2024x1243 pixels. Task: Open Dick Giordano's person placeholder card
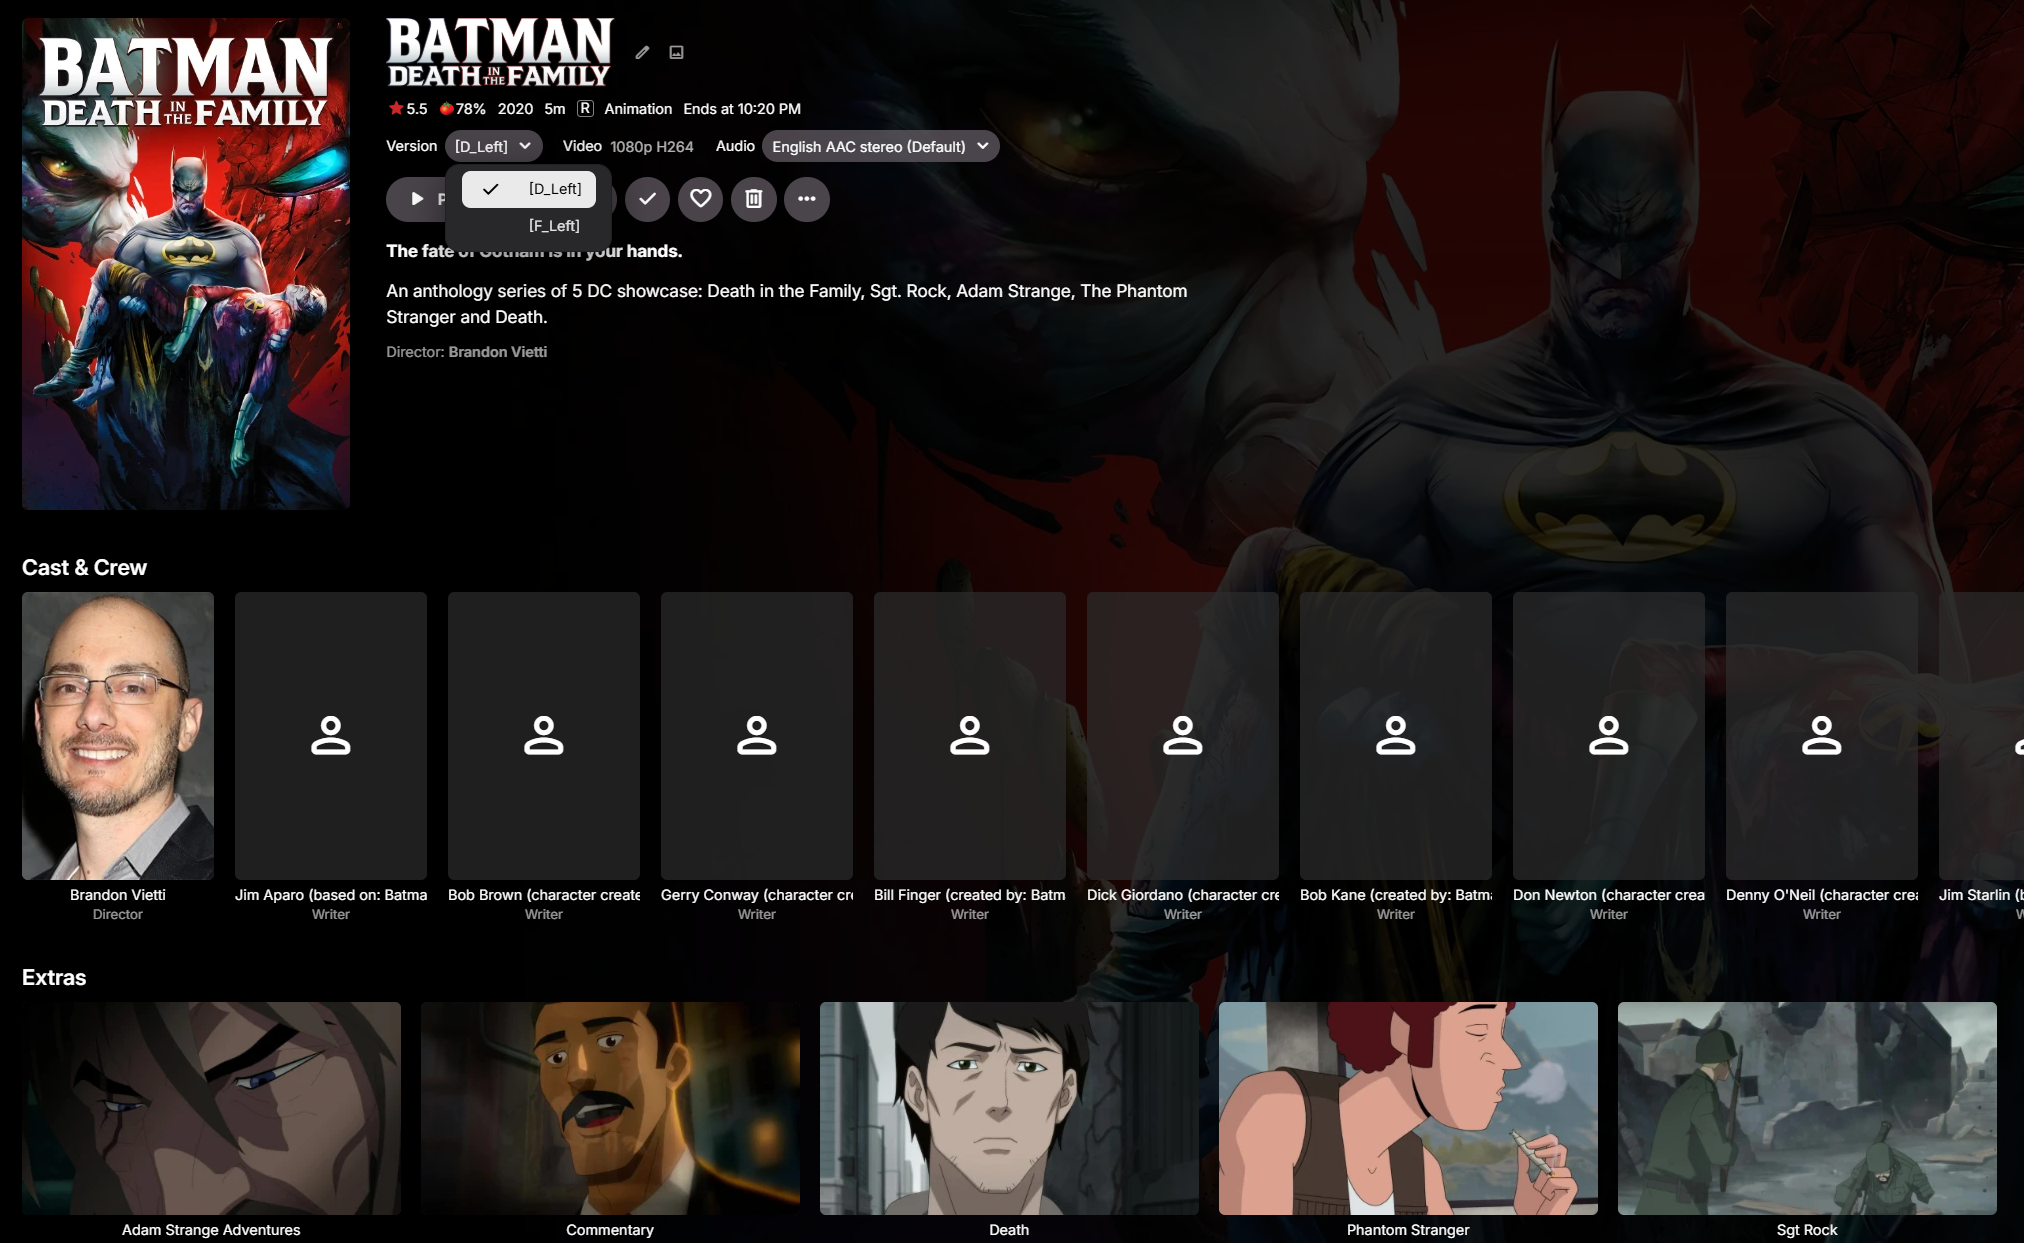(1183, 736)
